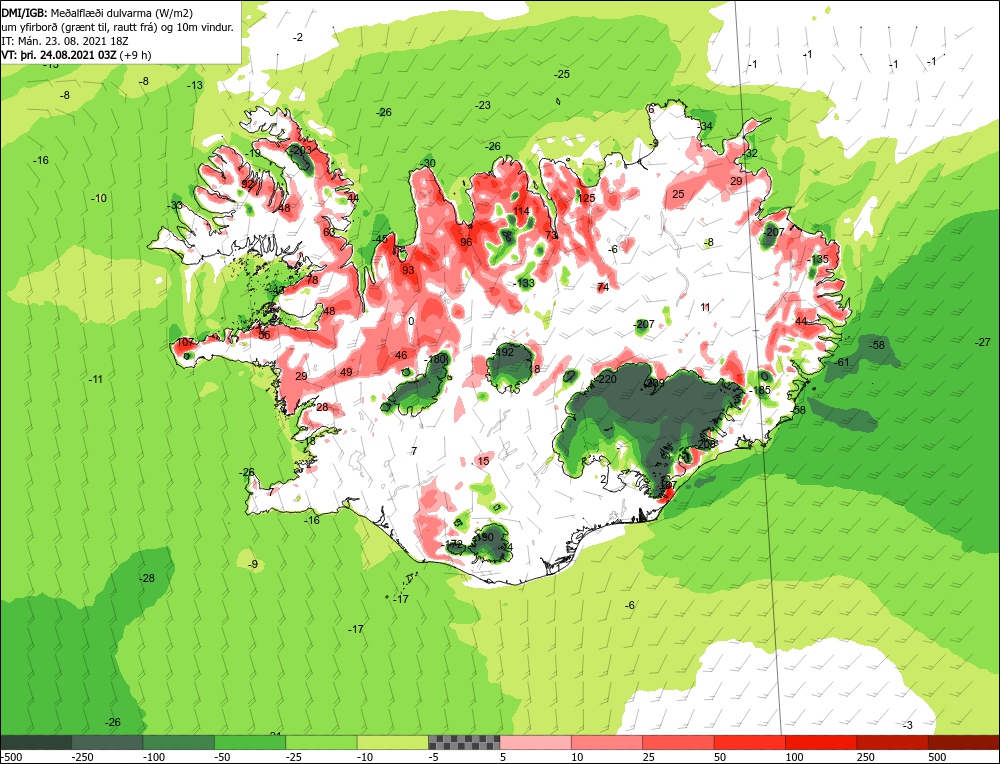Pick the legend swatch between -250 and -100

[x=108, y=742]
